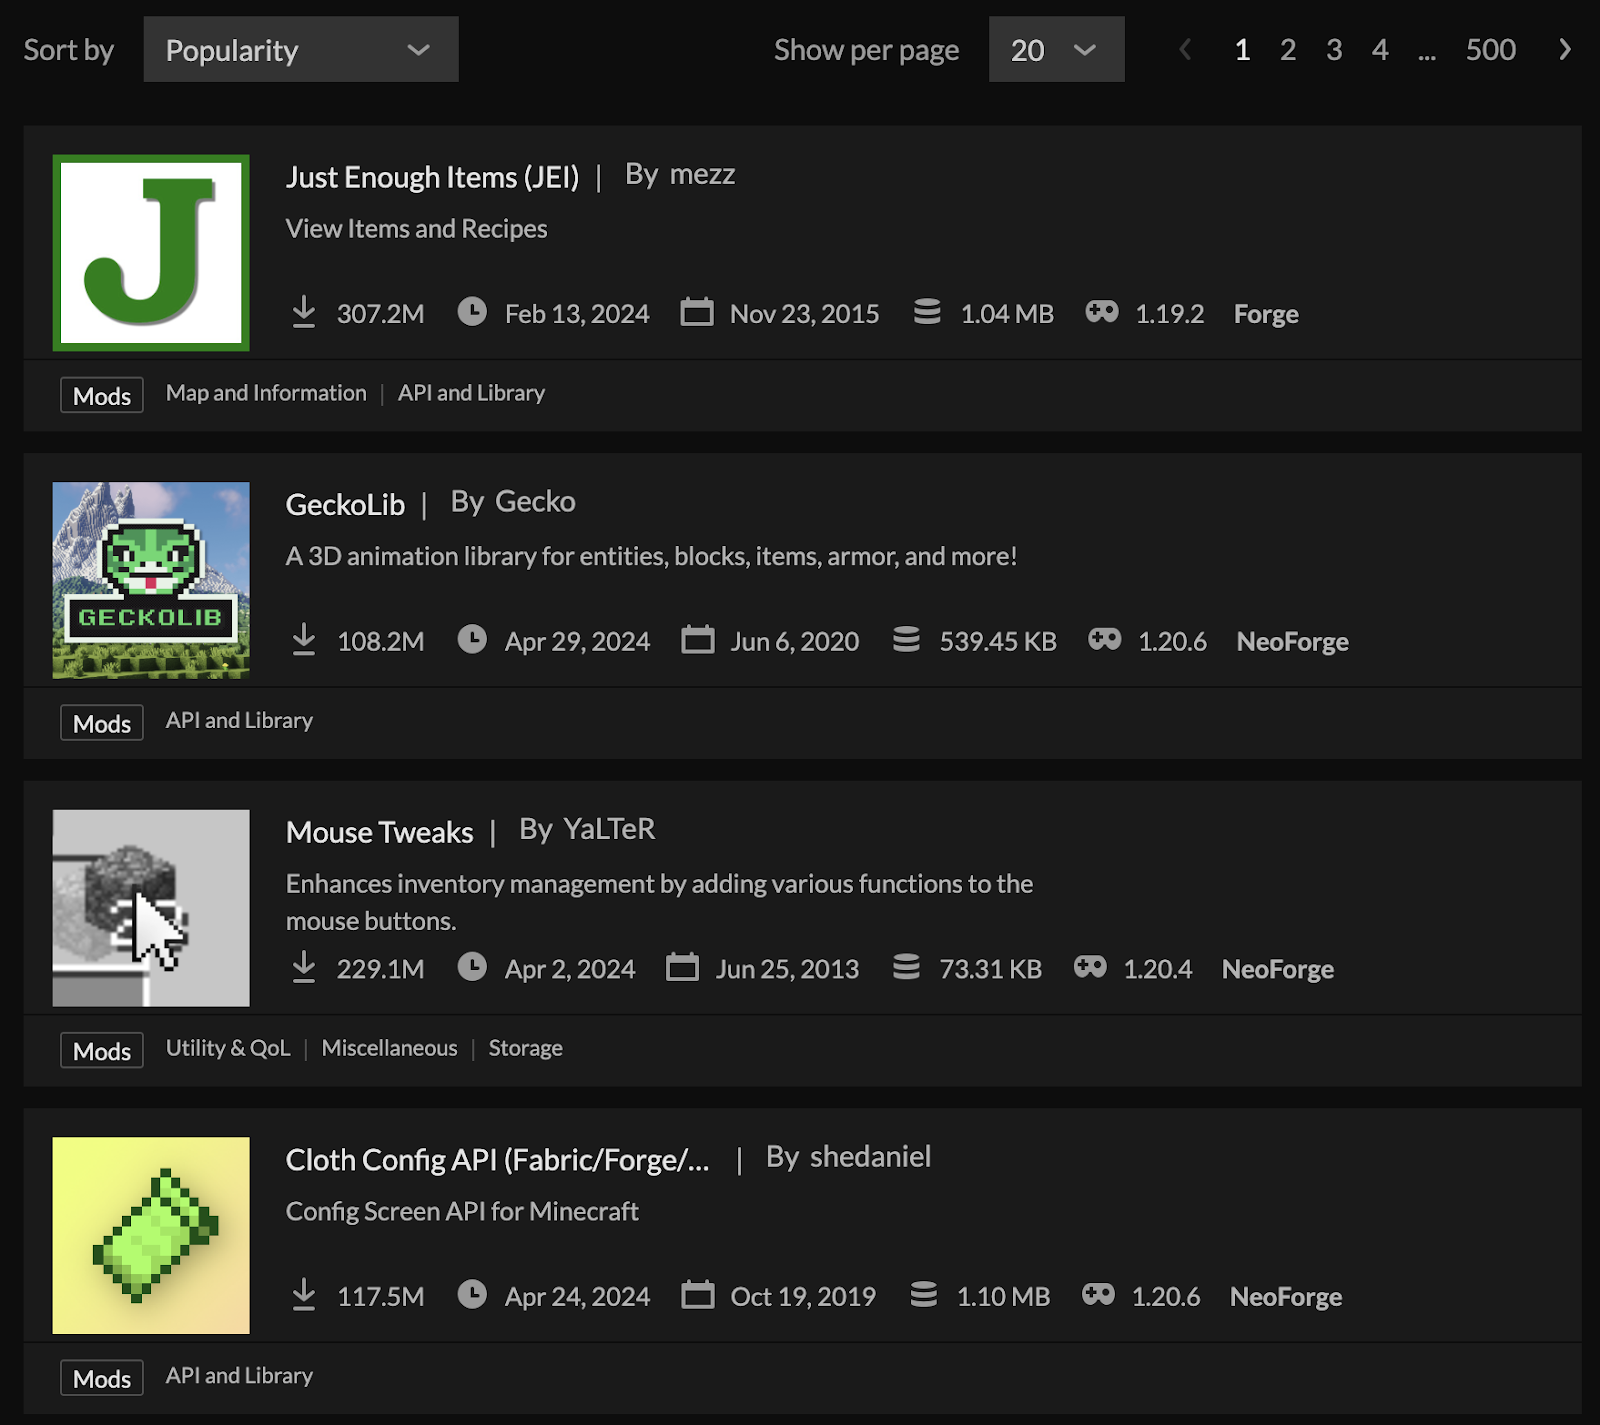Click the 1.19.2 game version text
The height and width of the screenshot is (1425, 1600).
[1169, 314]
